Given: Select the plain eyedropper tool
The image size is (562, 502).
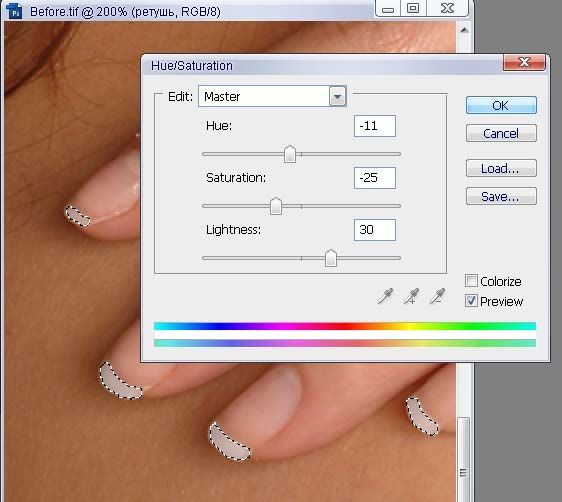Looking at the screenshot, I should coord(385,296).
